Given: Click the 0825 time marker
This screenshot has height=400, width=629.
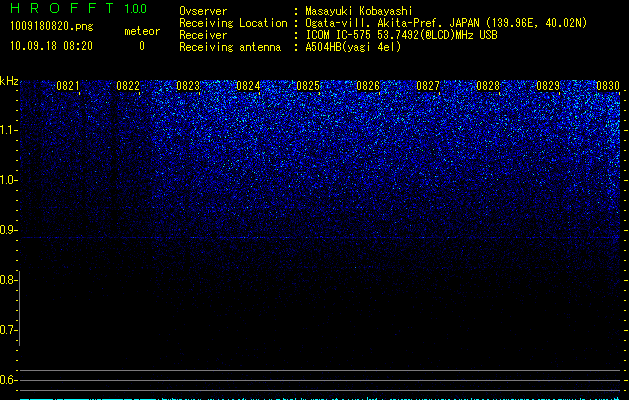Looking at the screenshot, I should coord(308,86).
